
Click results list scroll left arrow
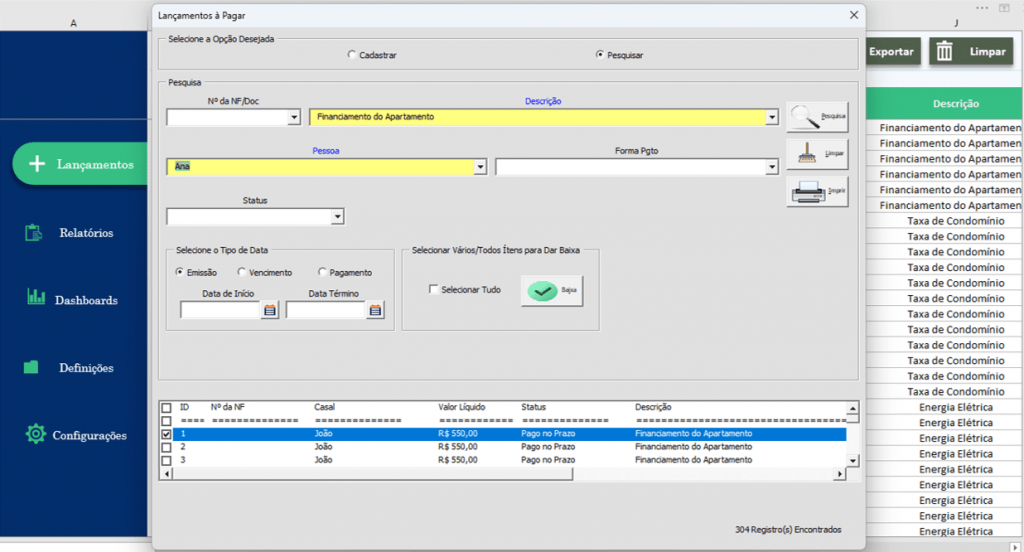[x=167, y=474]
